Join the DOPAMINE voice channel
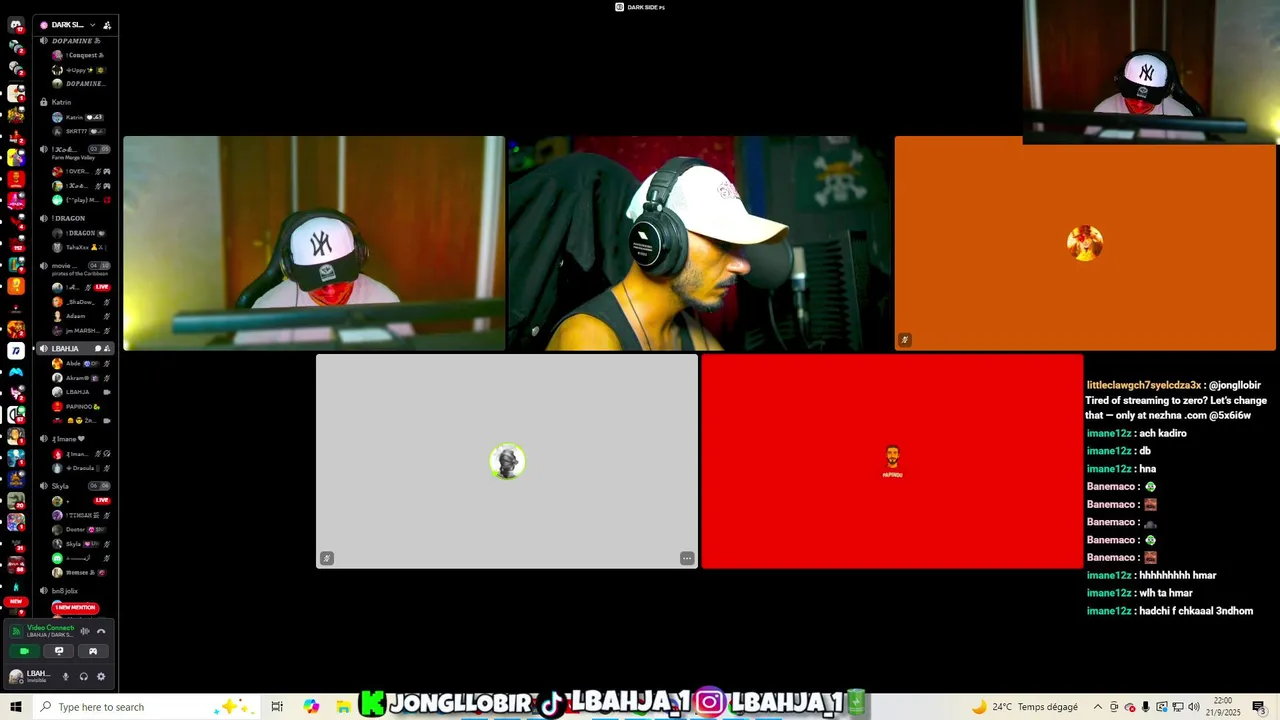Screen dimensions: 1280x720 pyautogui.click(x=76, y=41)
